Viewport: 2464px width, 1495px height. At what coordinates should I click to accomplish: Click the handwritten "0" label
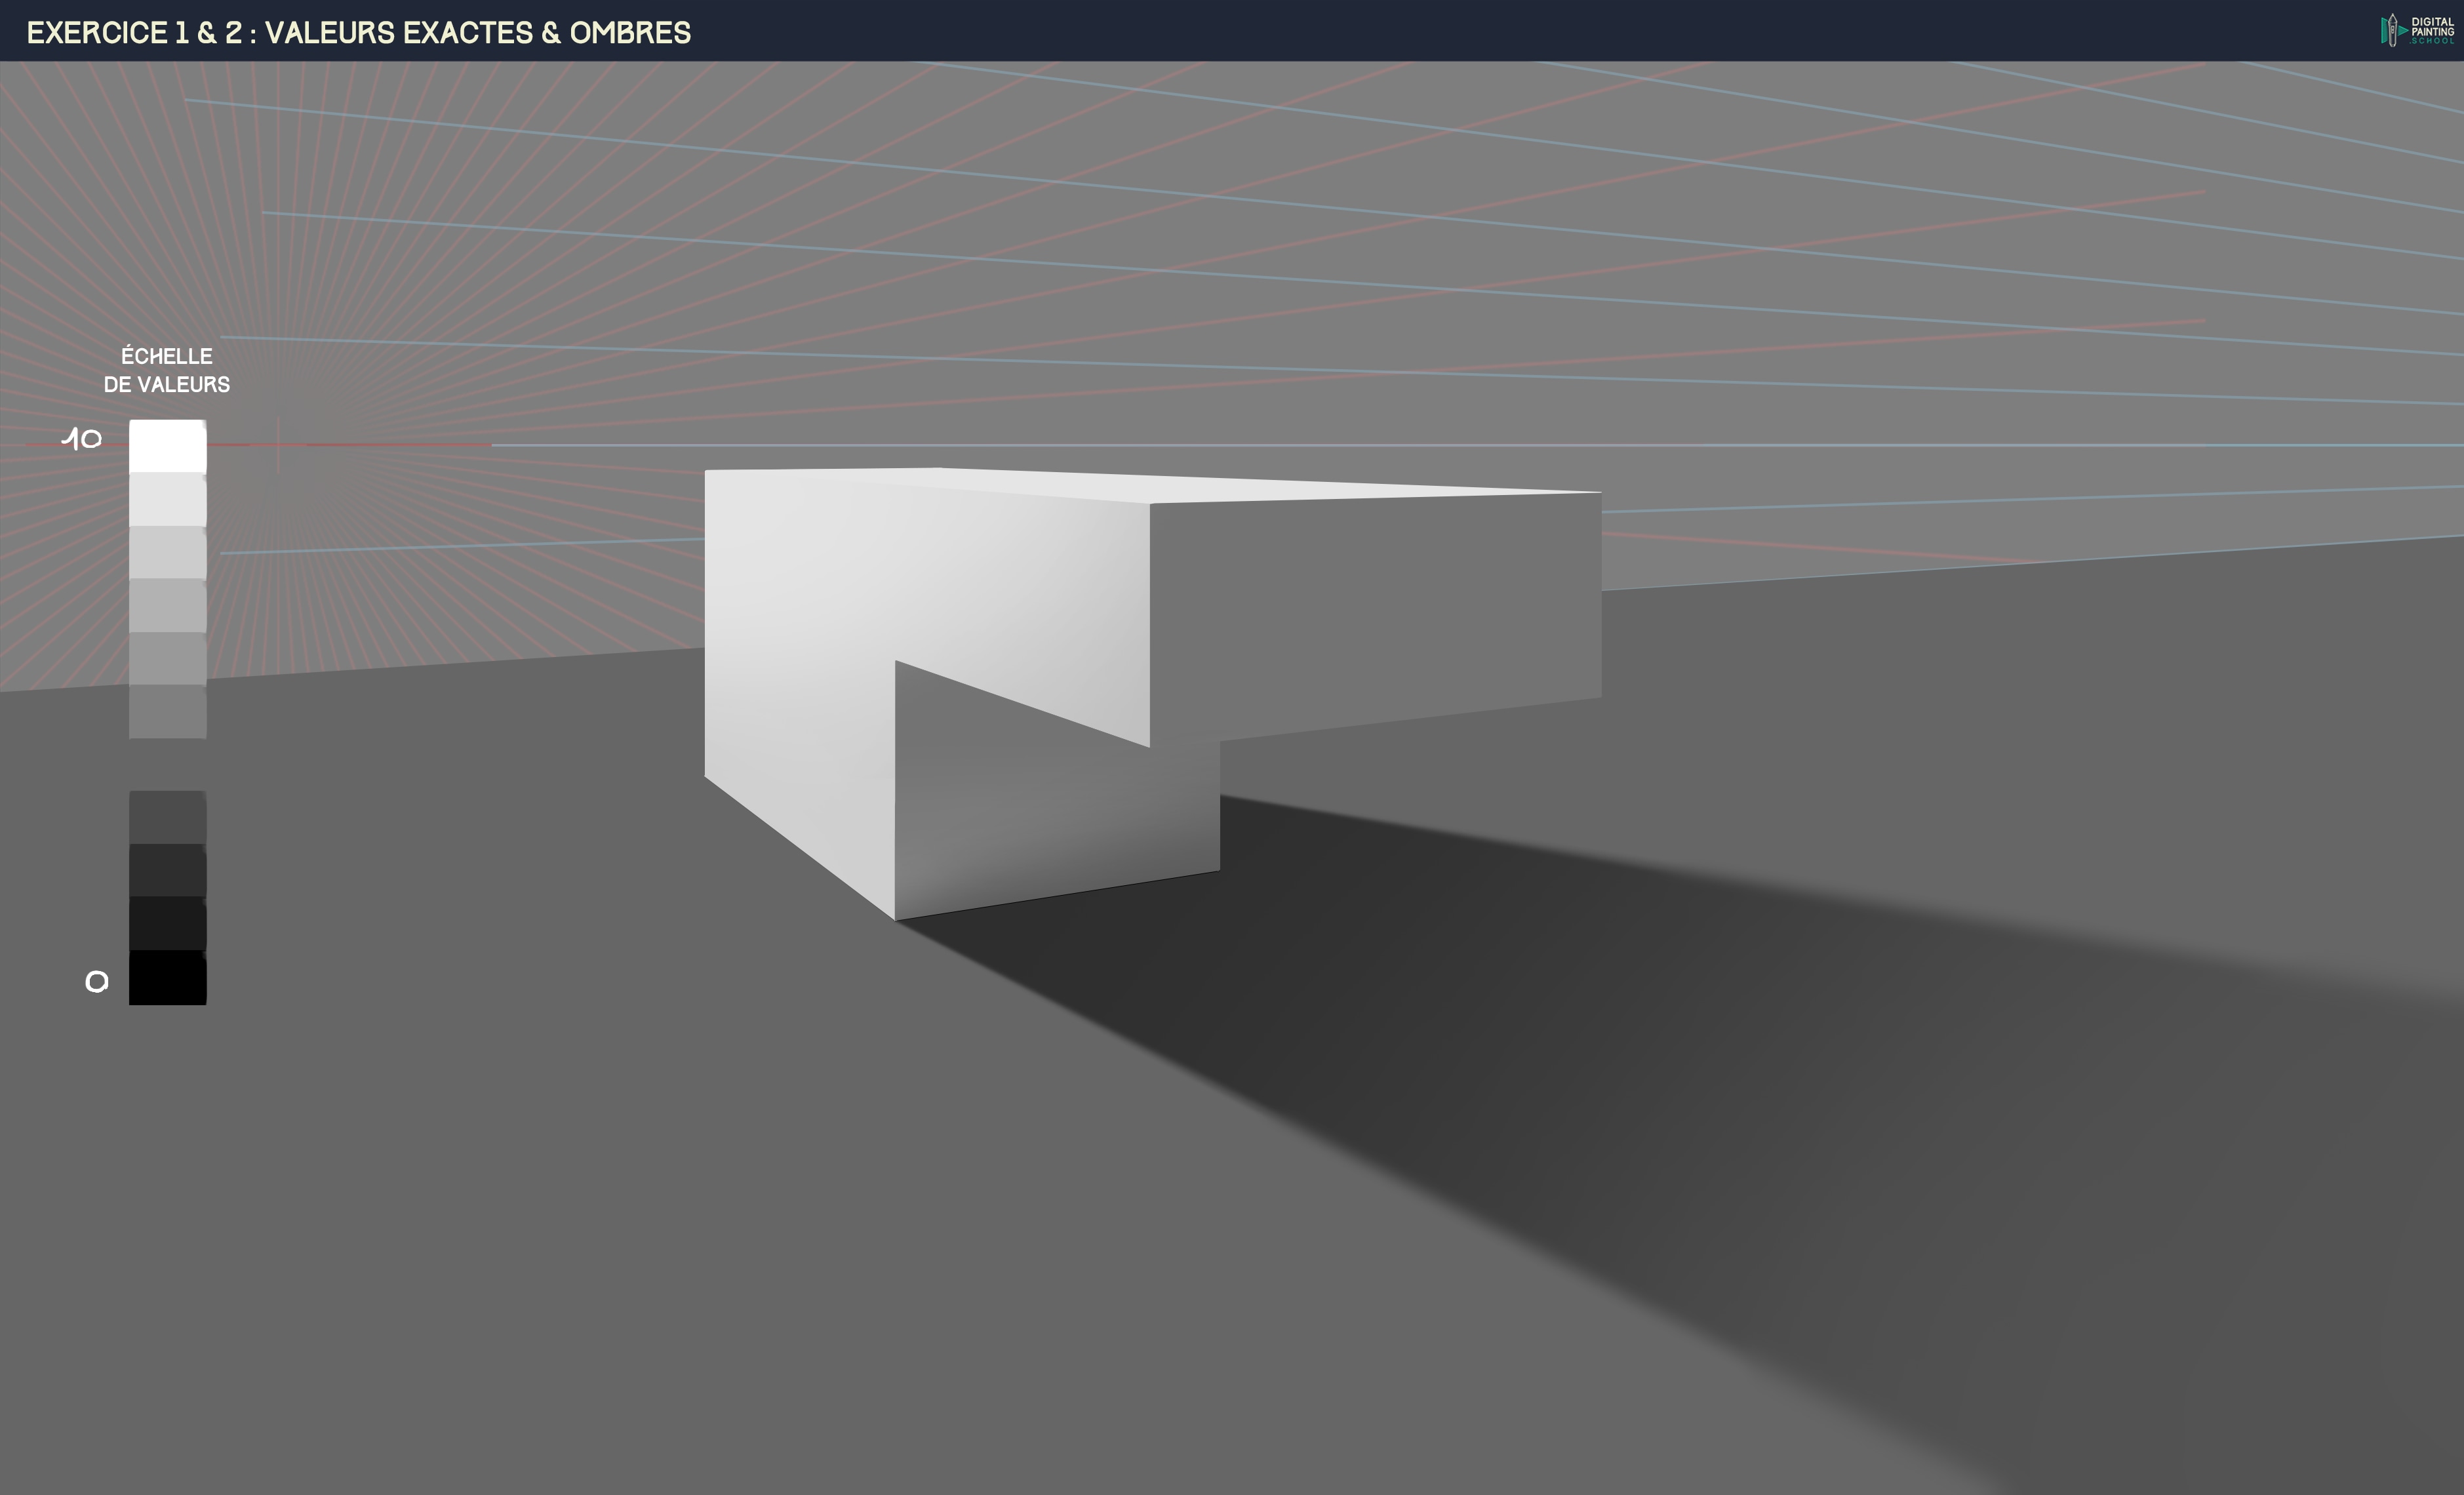[96, 982]
